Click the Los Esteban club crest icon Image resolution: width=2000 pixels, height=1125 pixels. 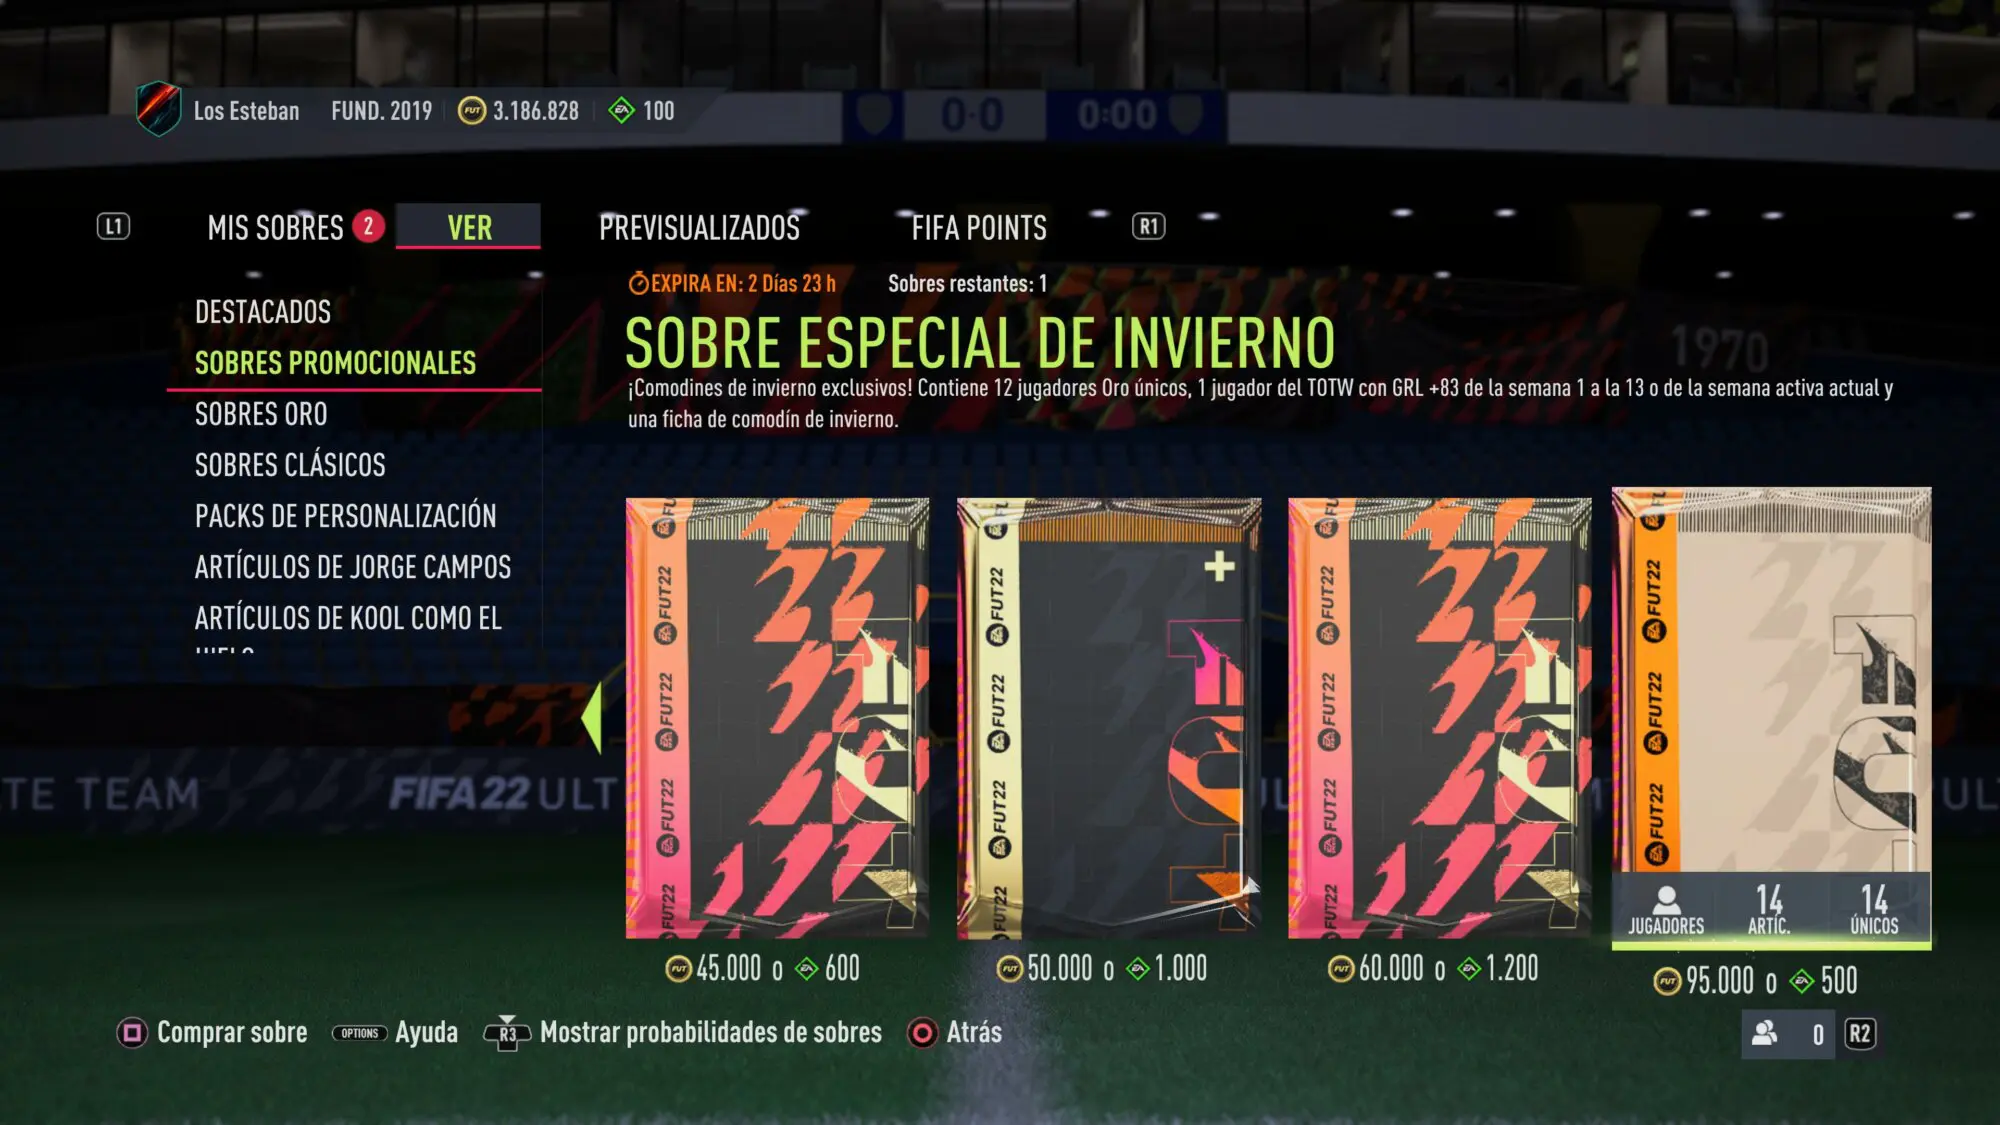(x=158, y=109)
